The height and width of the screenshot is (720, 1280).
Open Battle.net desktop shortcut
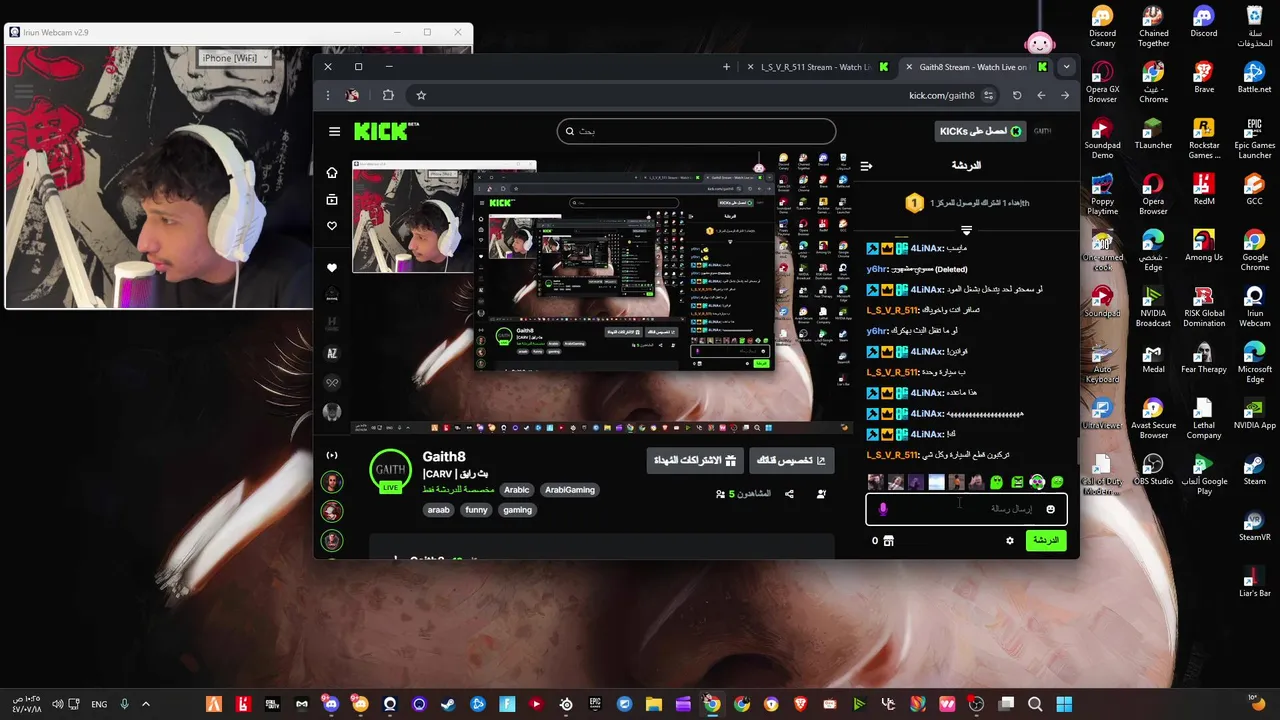tap(1254, 78)
